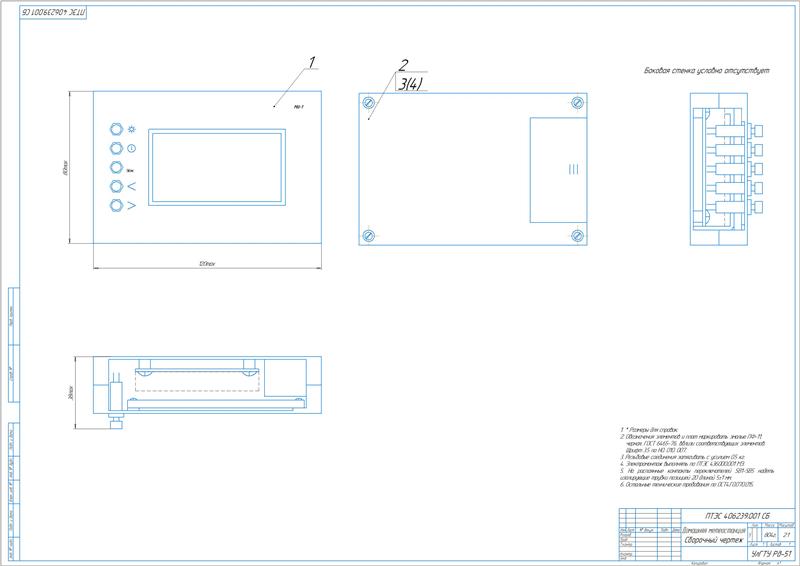Click technical requirement note number 6

coord(686,484)
